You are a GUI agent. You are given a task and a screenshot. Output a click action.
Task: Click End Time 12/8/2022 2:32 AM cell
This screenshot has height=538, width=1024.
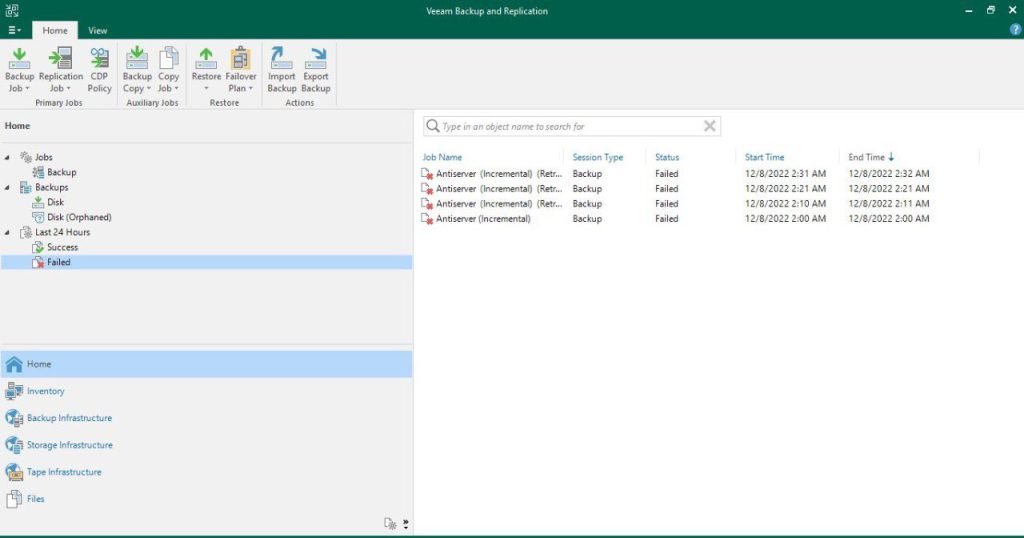coord(889,174)
